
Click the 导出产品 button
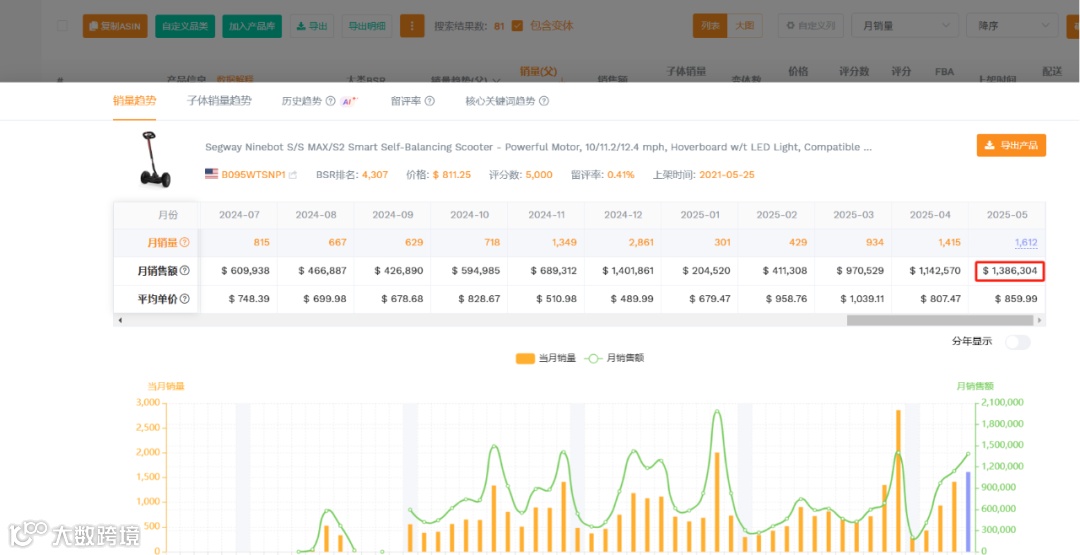coord(1011,145)
